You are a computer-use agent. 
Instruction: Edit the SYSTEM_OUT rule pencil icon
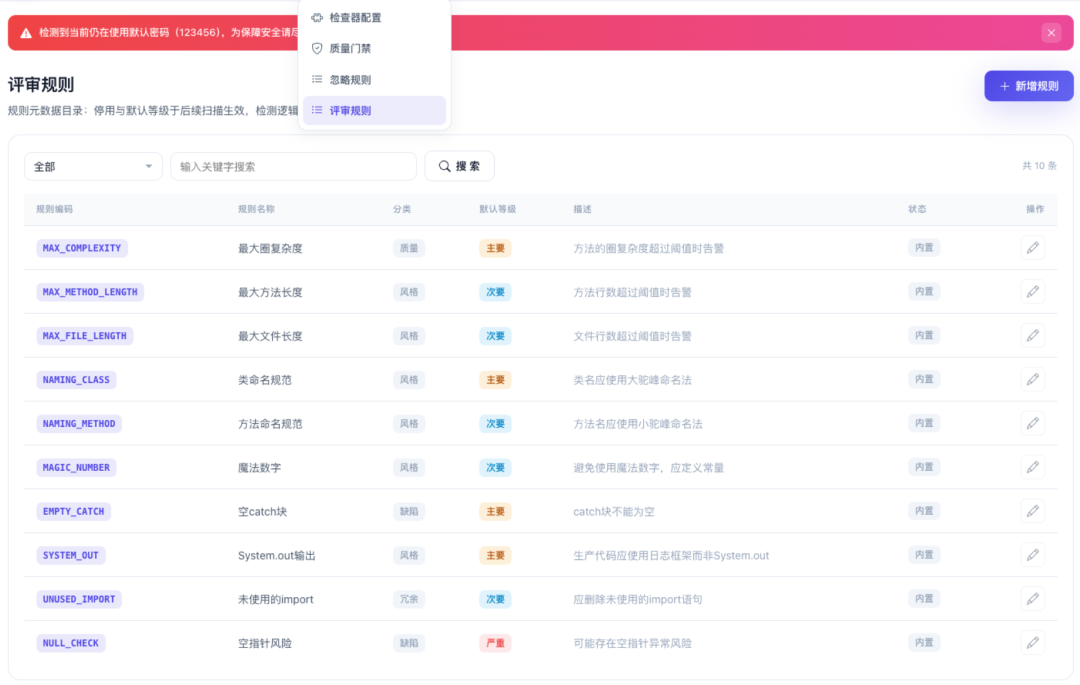click(1032, 555)
